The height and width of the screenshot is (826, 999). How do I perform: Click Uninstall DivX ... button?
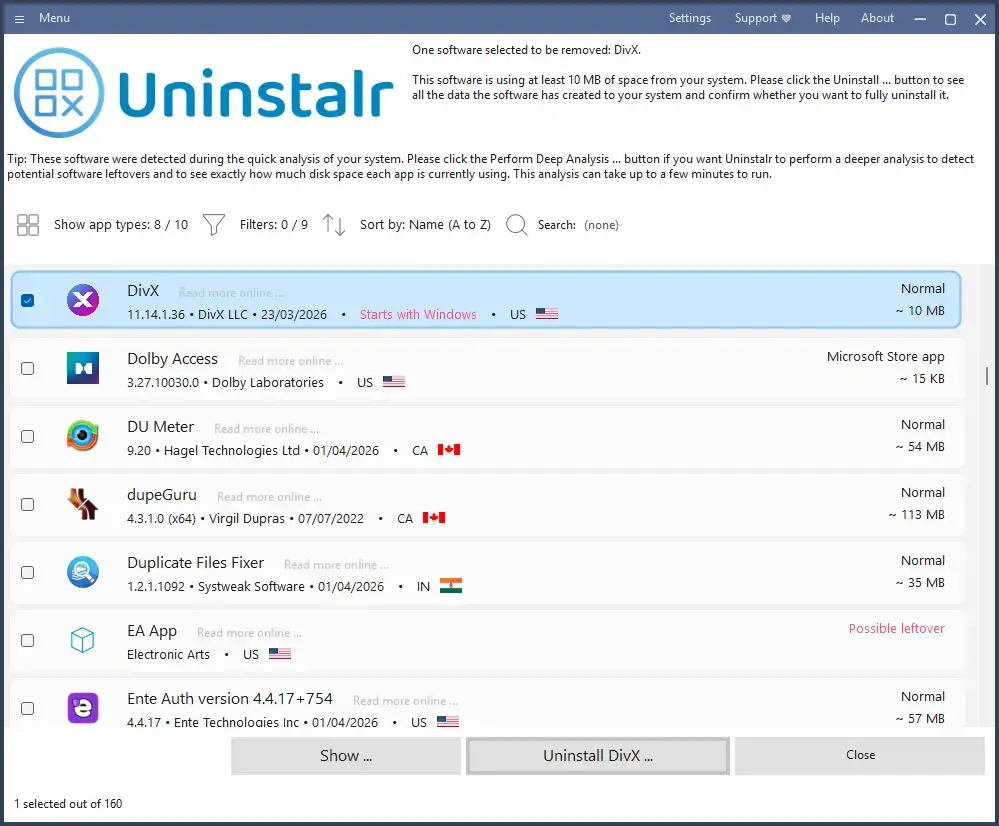tap(598, 756)
